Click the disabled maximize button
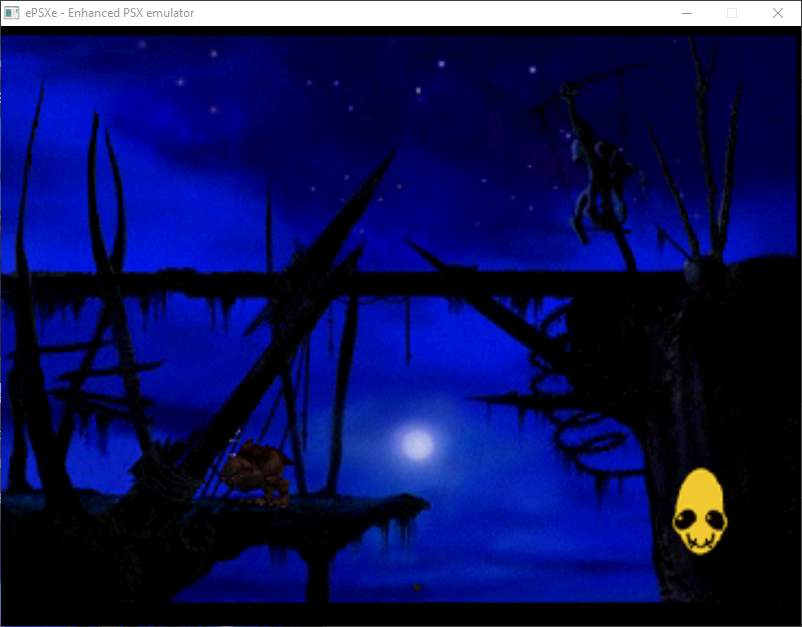 coord(731,13)
